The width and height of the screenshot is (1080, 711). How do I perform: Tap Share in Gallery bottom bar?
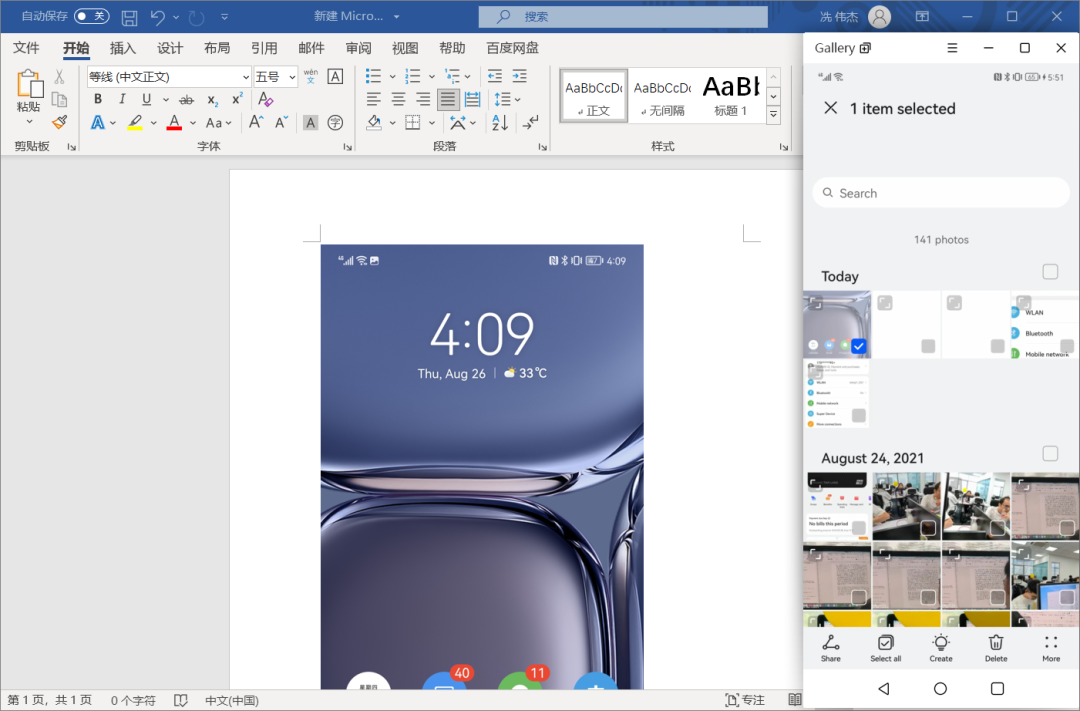[831, 648]
